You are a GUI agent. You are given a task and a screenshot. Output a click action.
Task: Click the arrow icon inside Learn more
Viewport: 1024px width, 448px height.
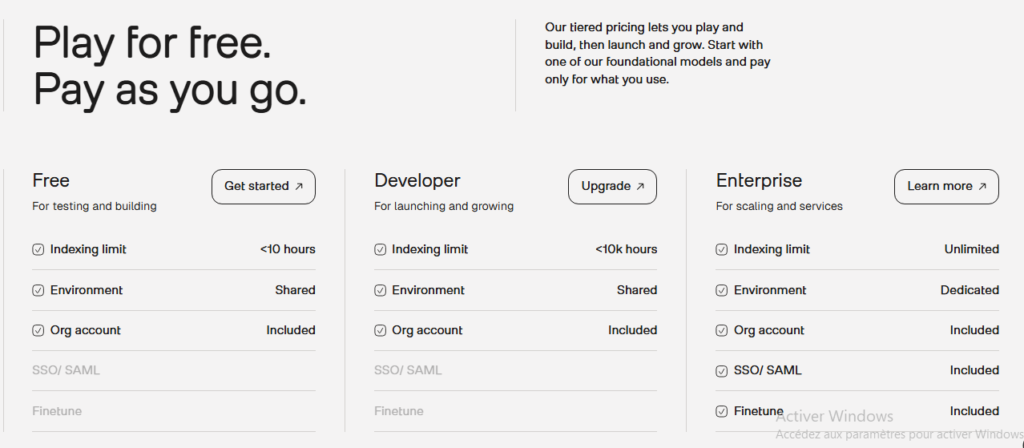tap(982, 186)
